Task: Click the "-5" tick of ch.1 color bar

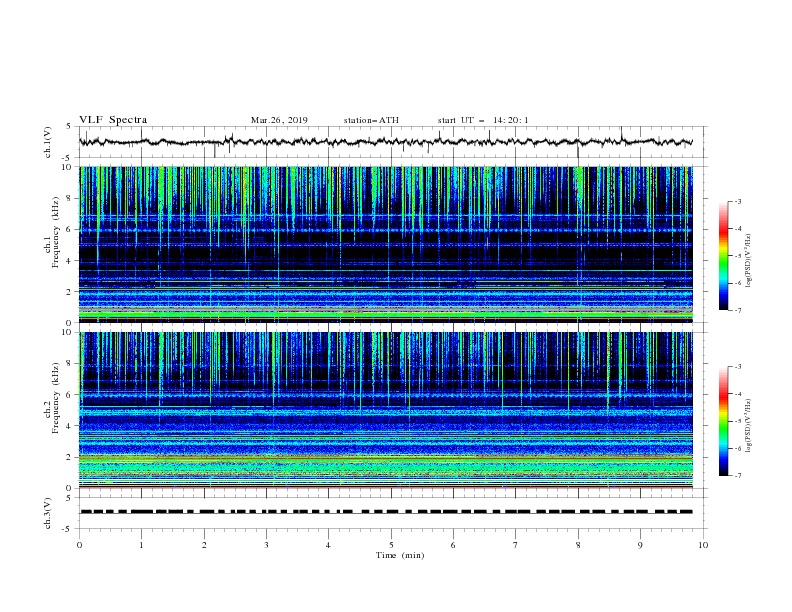Action: (x=737, y=256)
